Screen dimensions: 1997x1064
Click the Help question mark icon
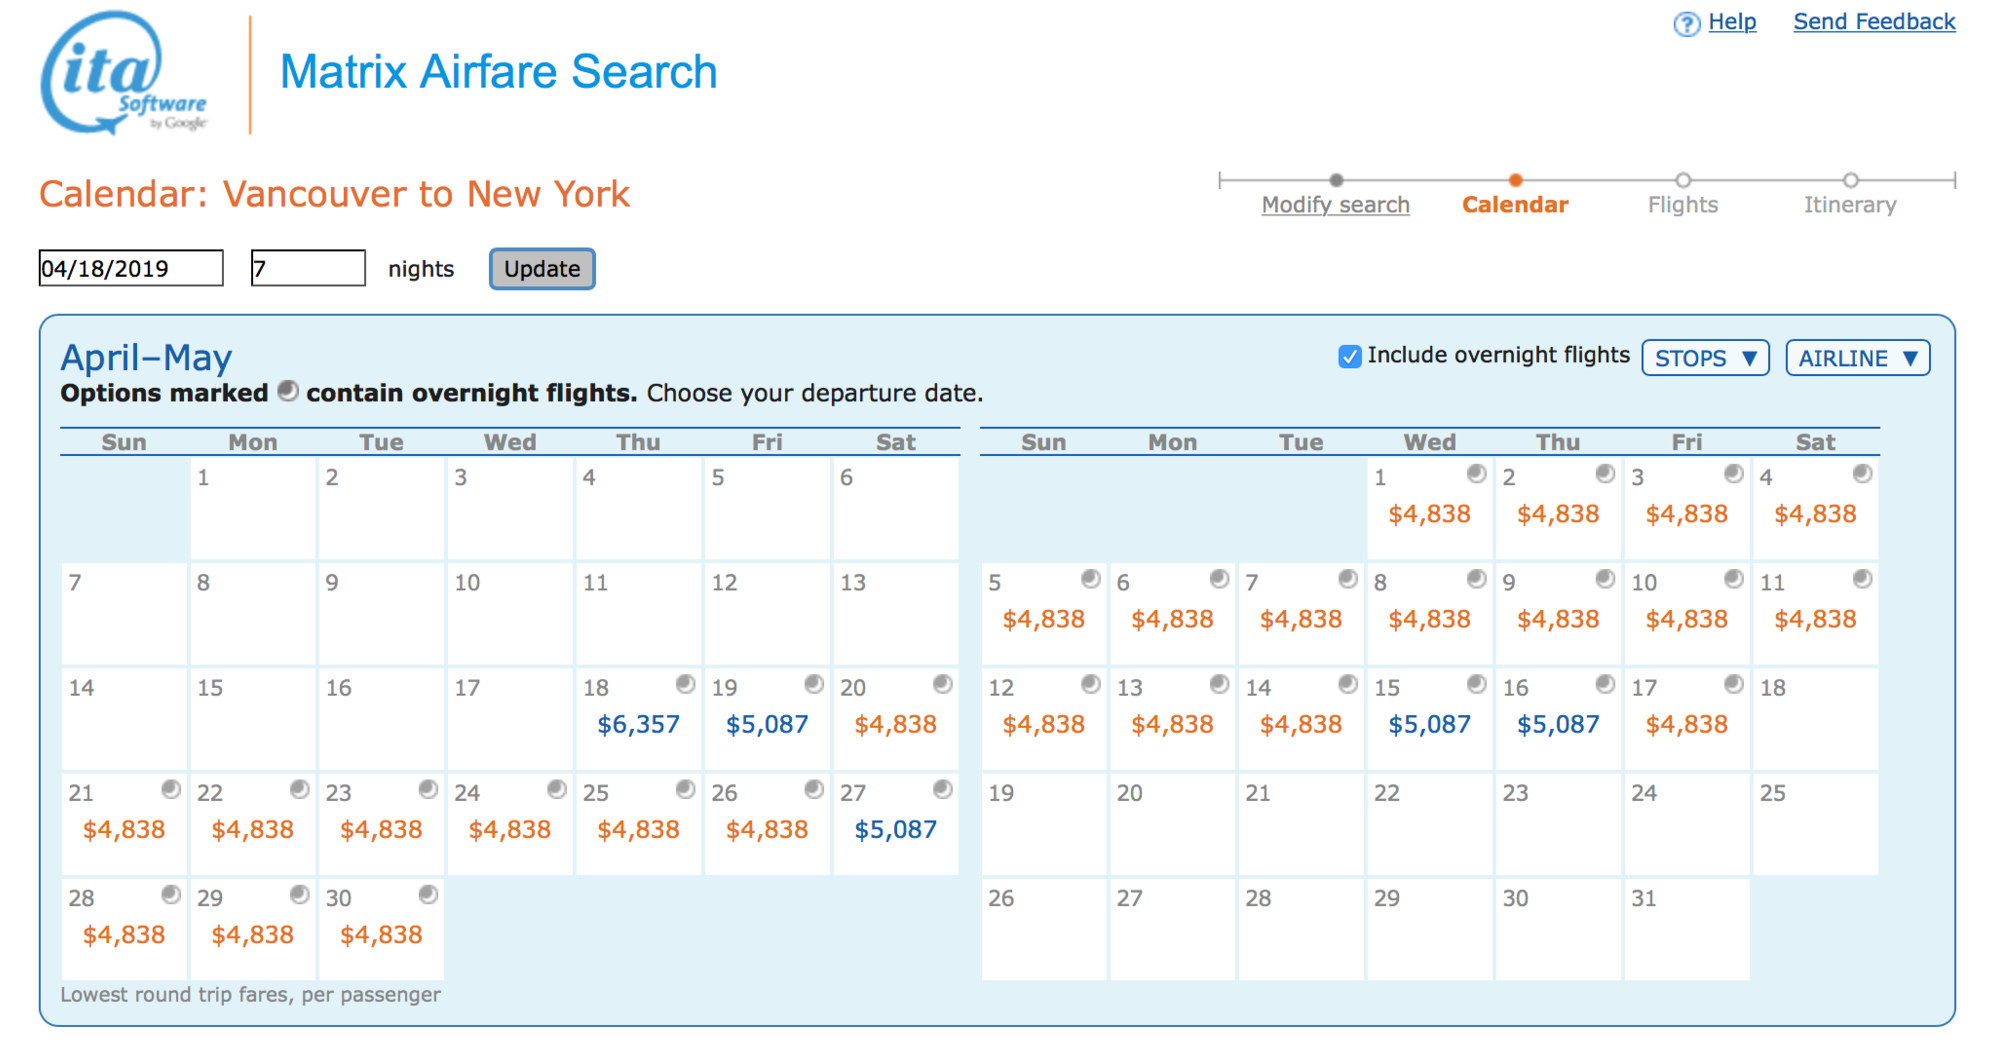click(1686, 24)
